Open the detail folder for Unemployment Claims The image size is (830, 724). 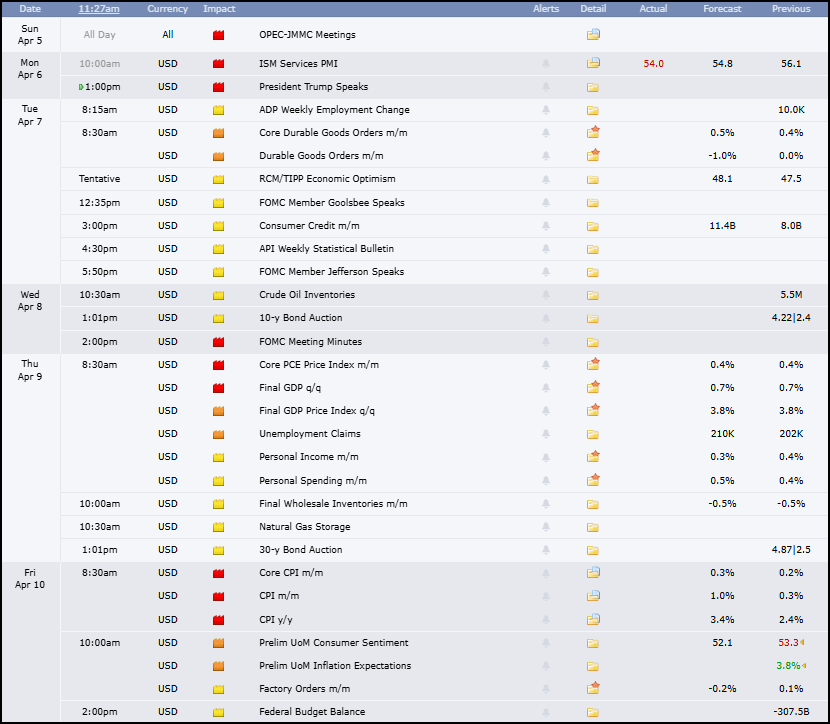tap(593, 433)
